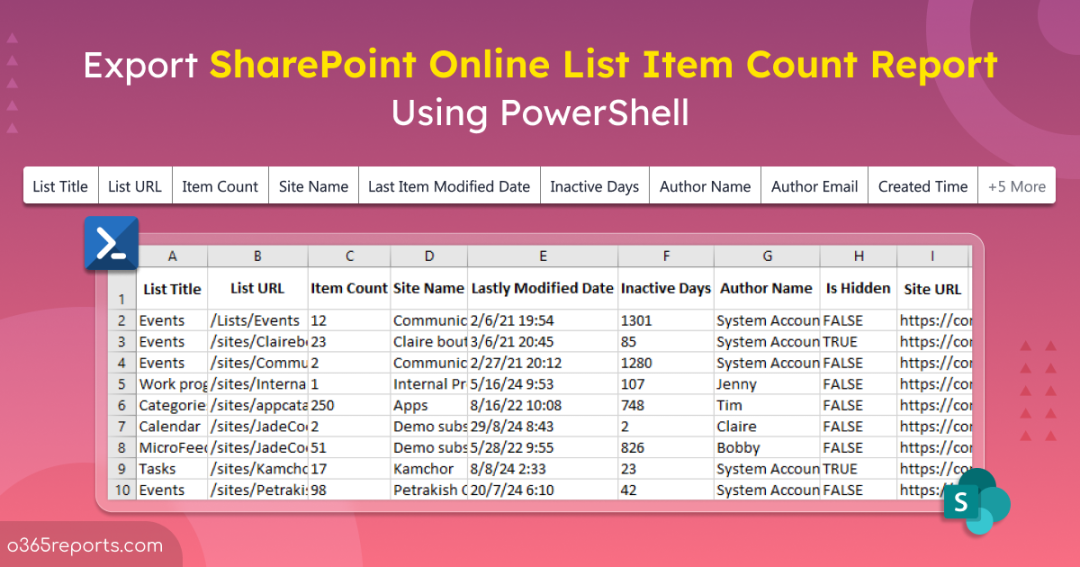
Task: Select the cell containing Jenny
Action: (x=737, y=384)
